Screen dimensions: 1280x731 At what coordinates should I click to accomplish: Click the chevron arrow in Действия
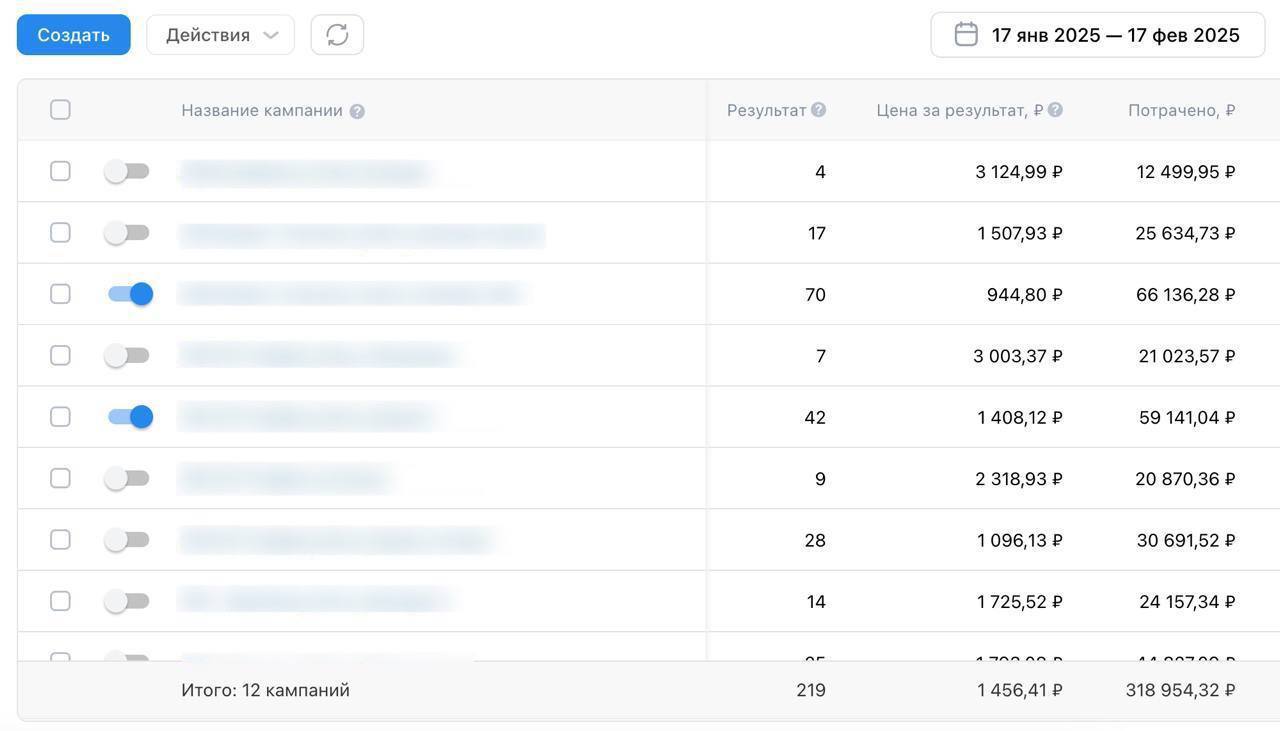click(270, 35)
